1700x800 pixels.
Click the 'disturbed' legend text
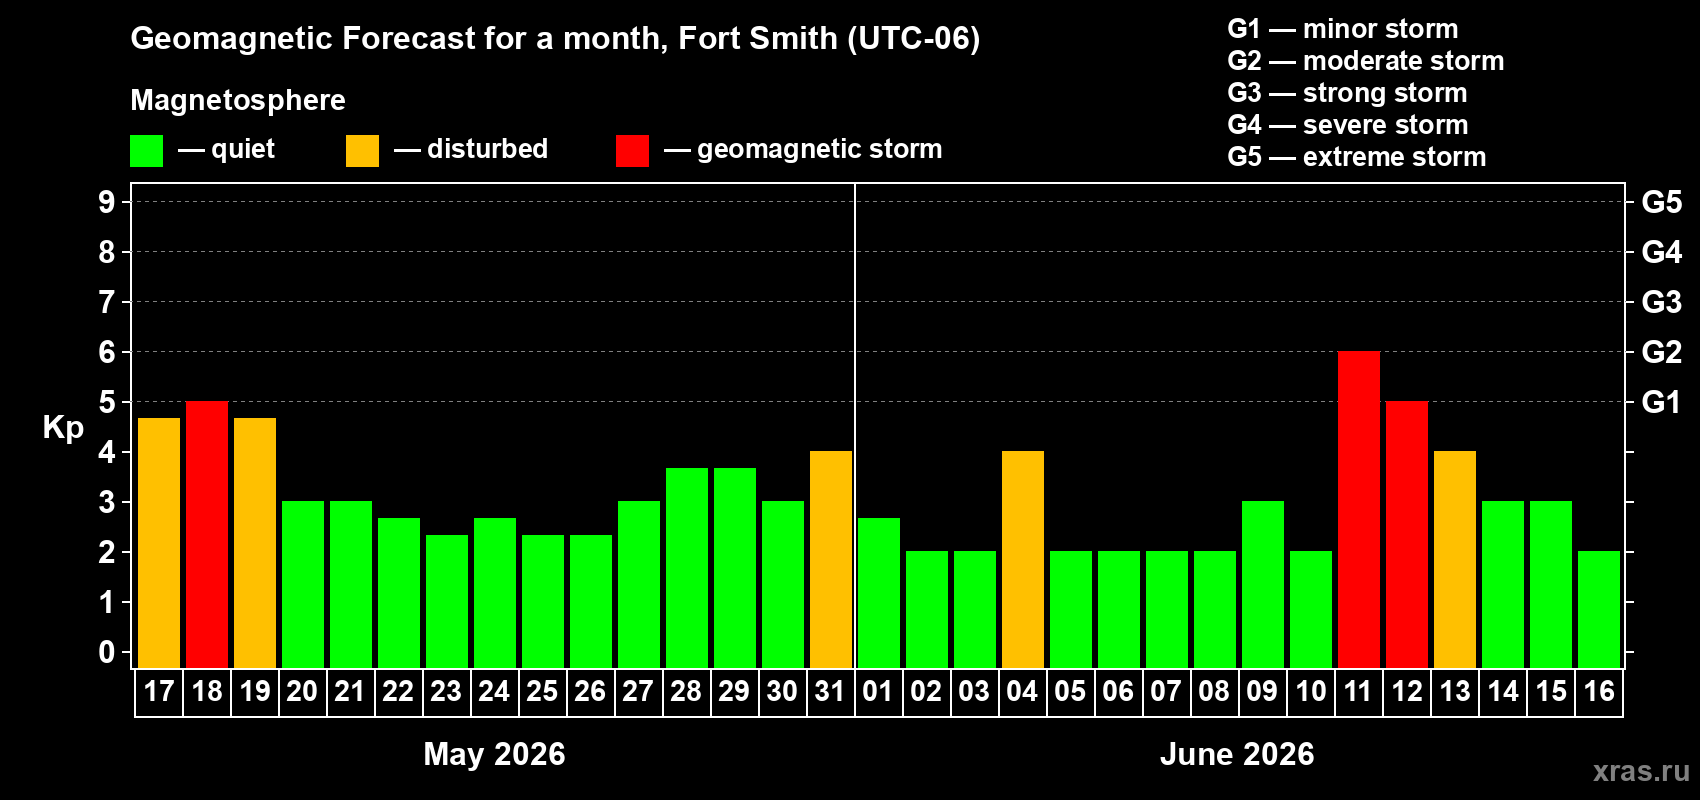coord(488,149)
